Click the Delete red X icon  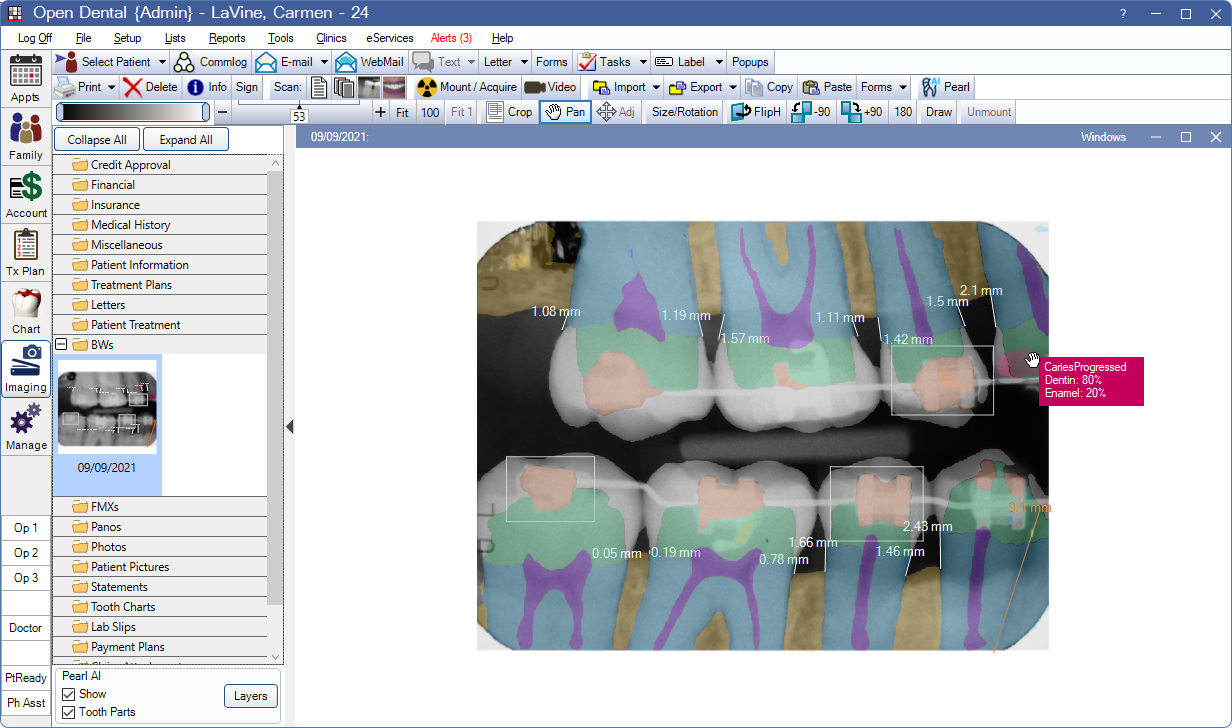click(x=133, y=87)
